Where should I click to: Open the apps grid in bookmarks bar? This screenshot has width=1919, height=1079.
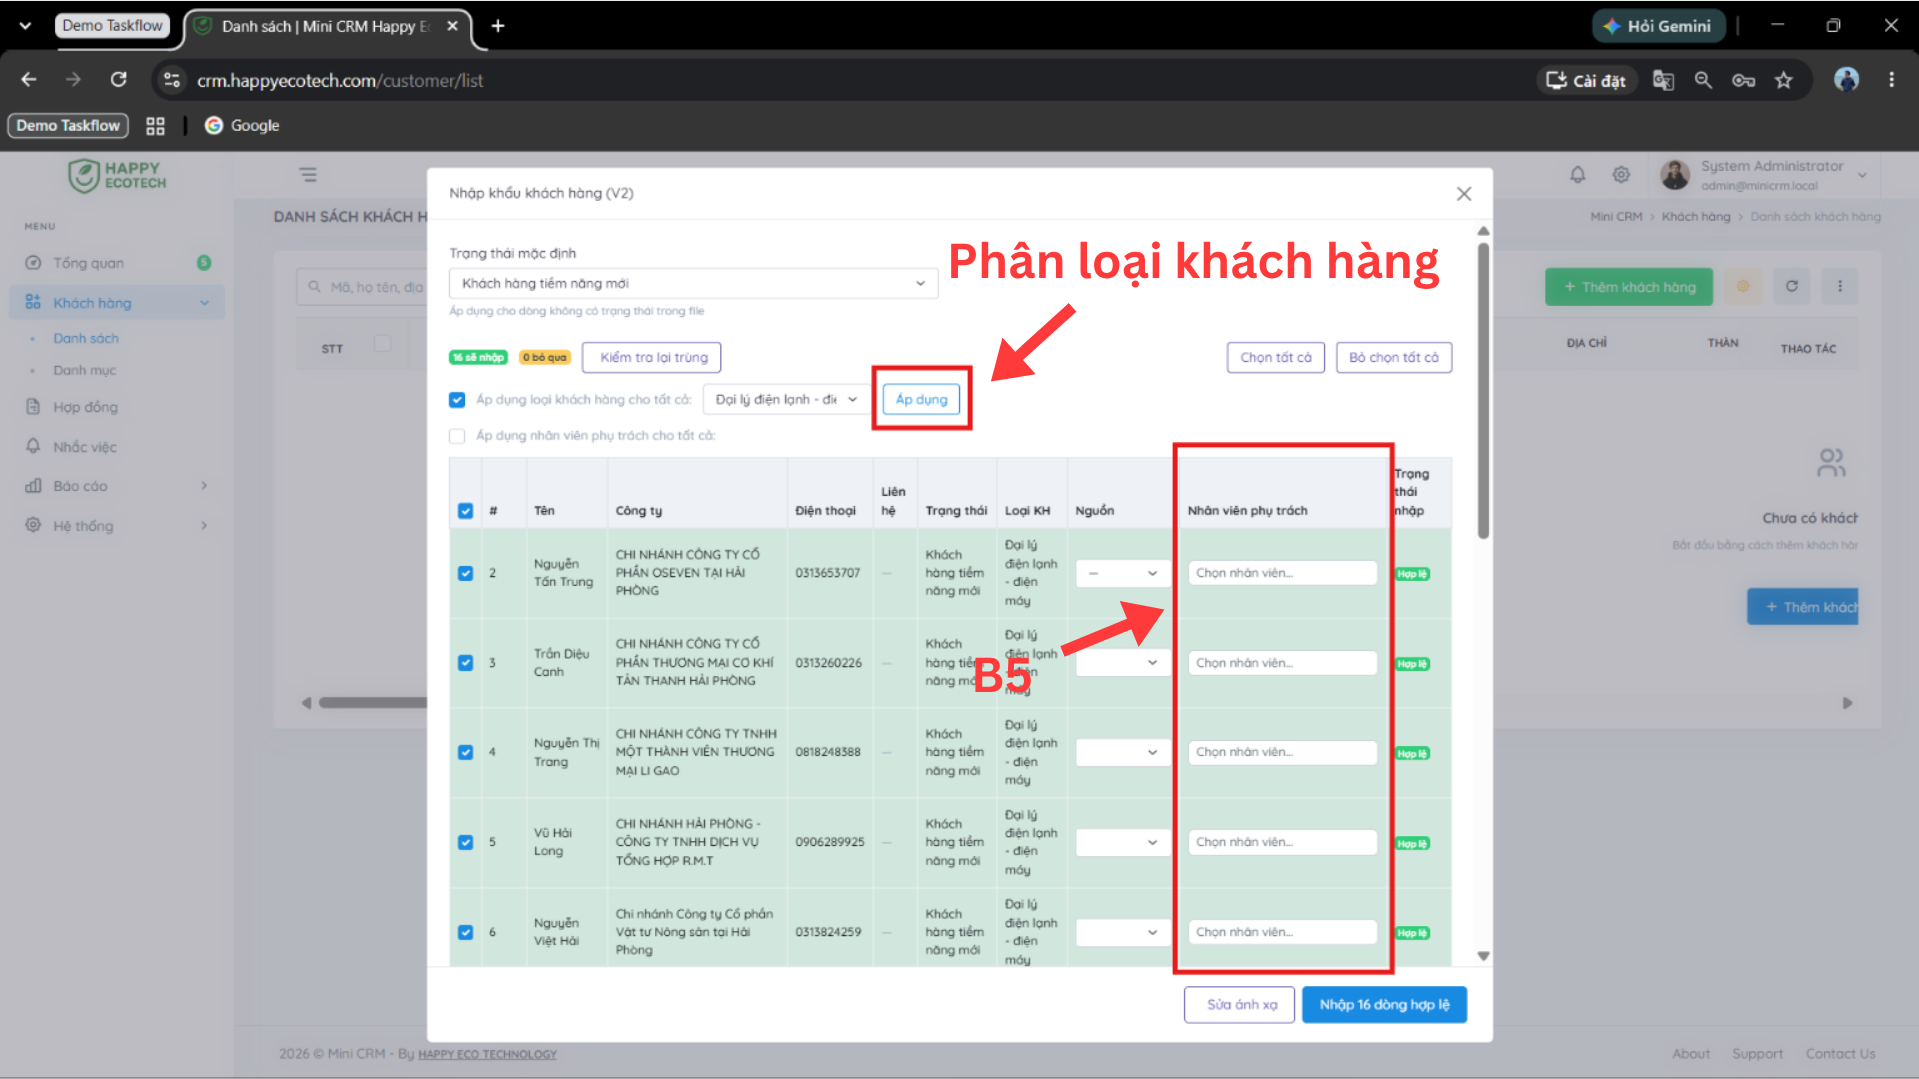[x=155, y=126]
